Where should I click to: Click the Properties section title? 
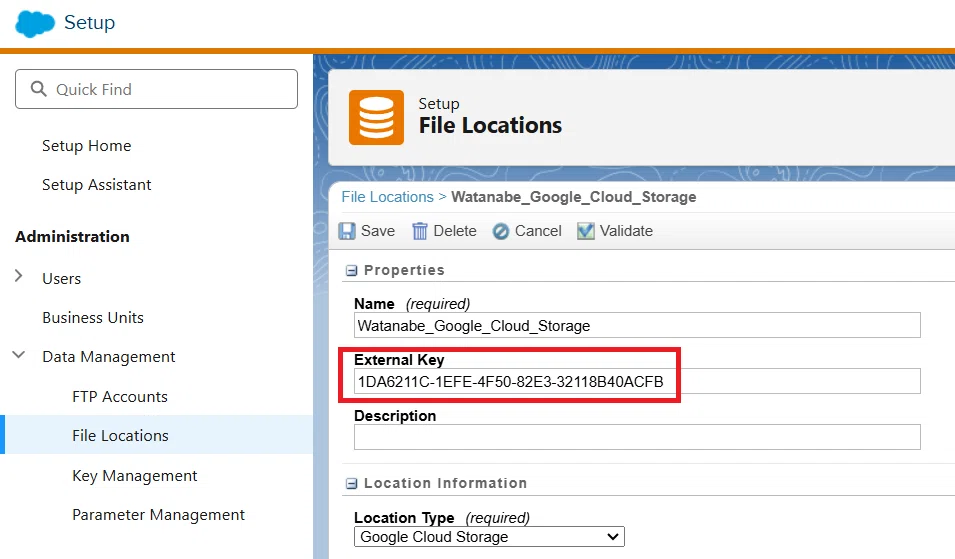tap(404, 270)
